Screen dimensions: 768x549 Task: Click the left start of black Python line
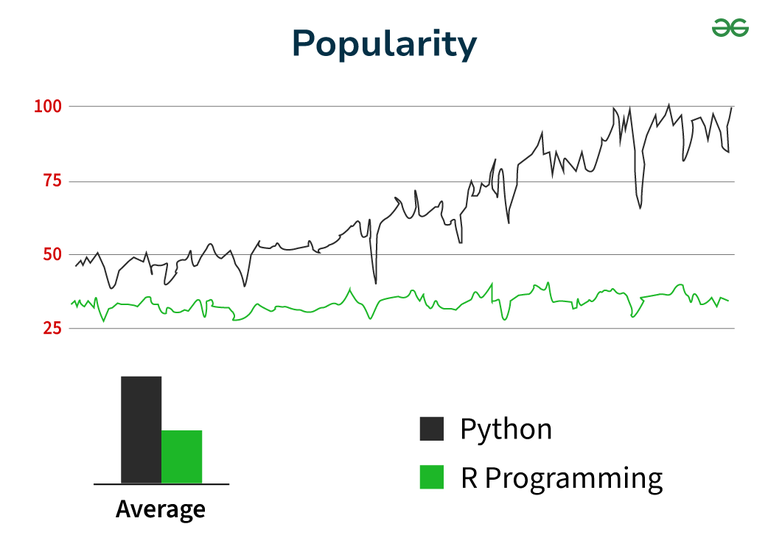(x=76, y=265)
